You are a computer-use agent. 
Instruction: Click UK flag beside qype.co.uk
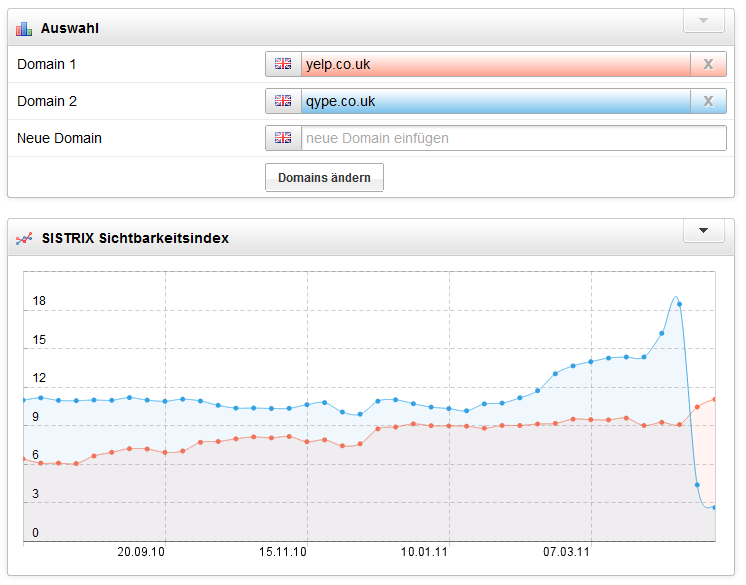pos(283,101)
